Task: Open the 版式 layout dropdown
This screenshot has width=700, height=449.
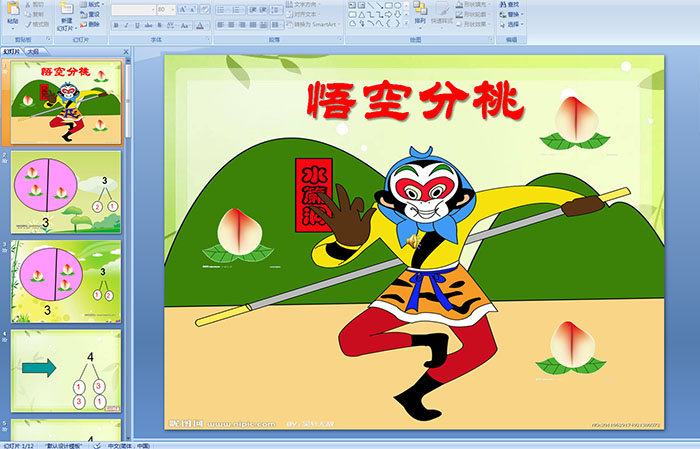Action: pos(92,4)
